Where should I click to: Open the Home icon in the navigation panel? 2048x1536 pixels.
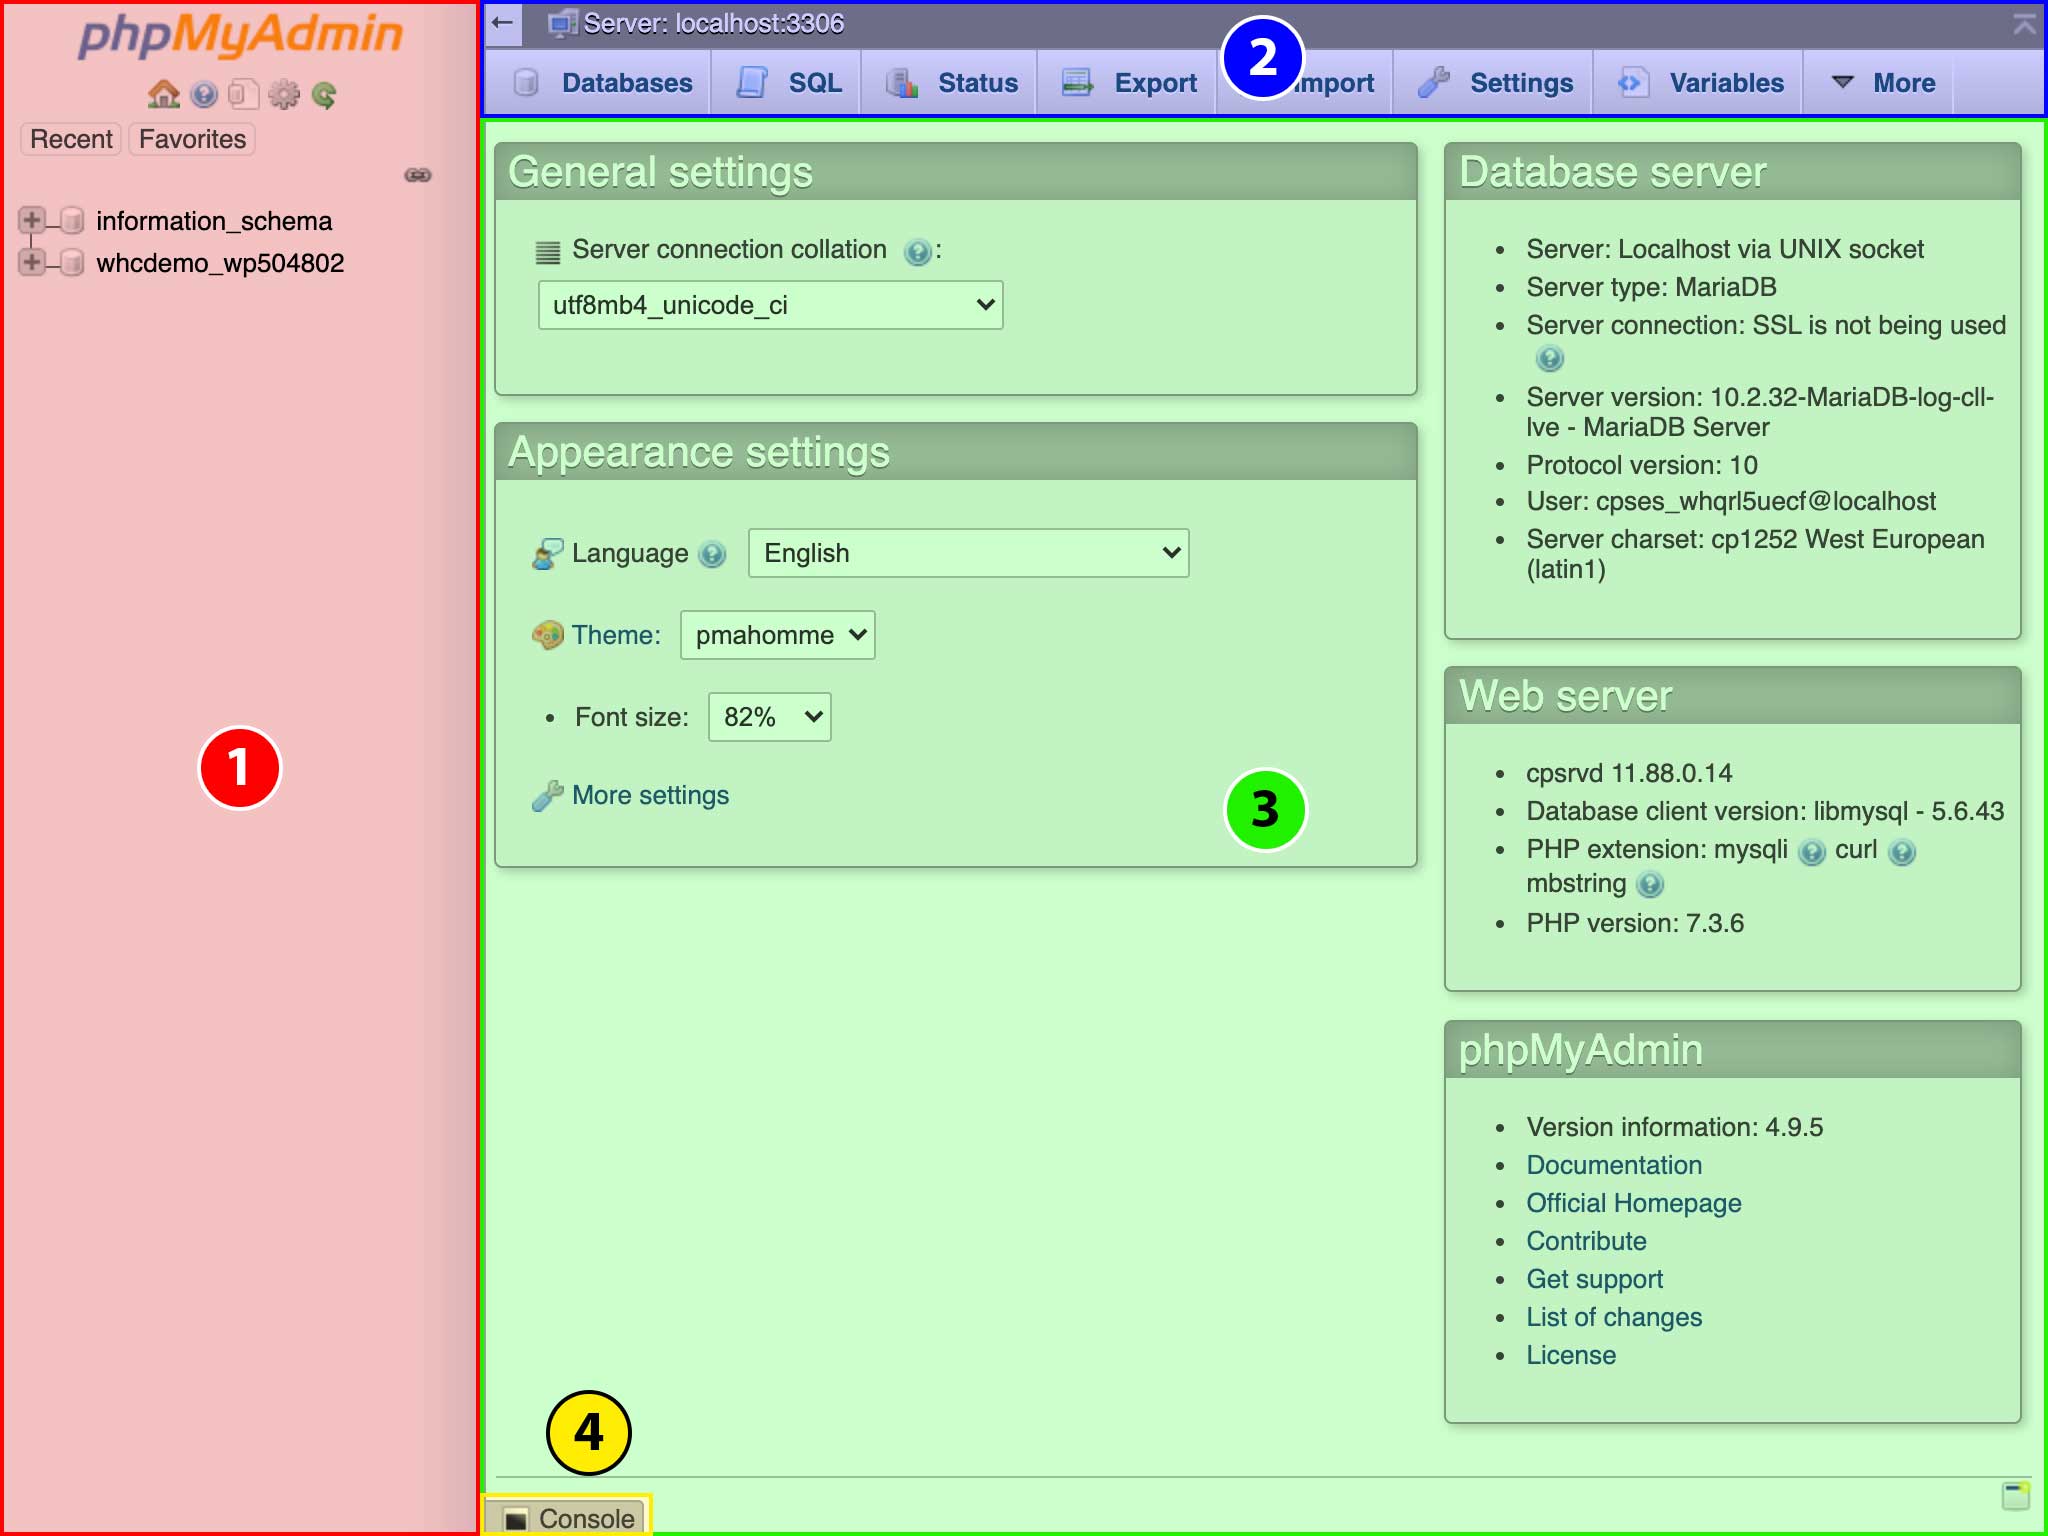pyautogui.click(x=163, y=95)
